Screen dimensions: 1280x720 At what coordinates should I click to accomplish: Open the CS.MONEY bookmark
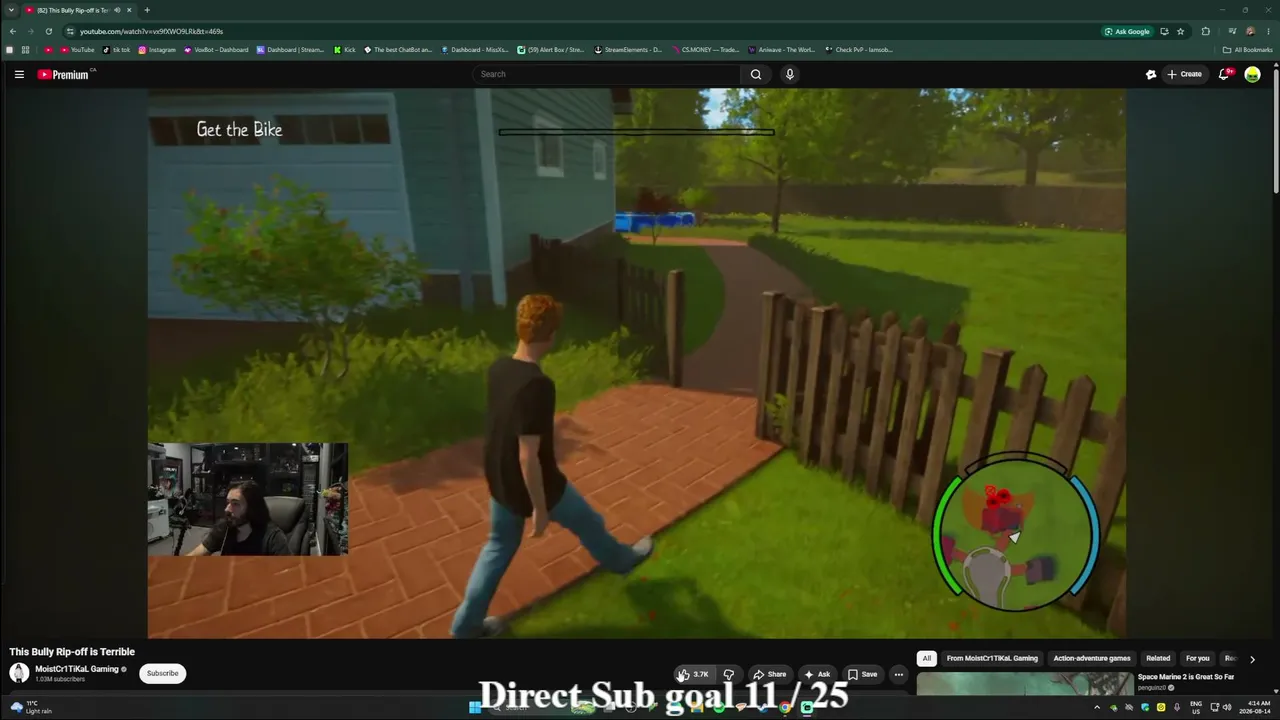coord(706,50)
